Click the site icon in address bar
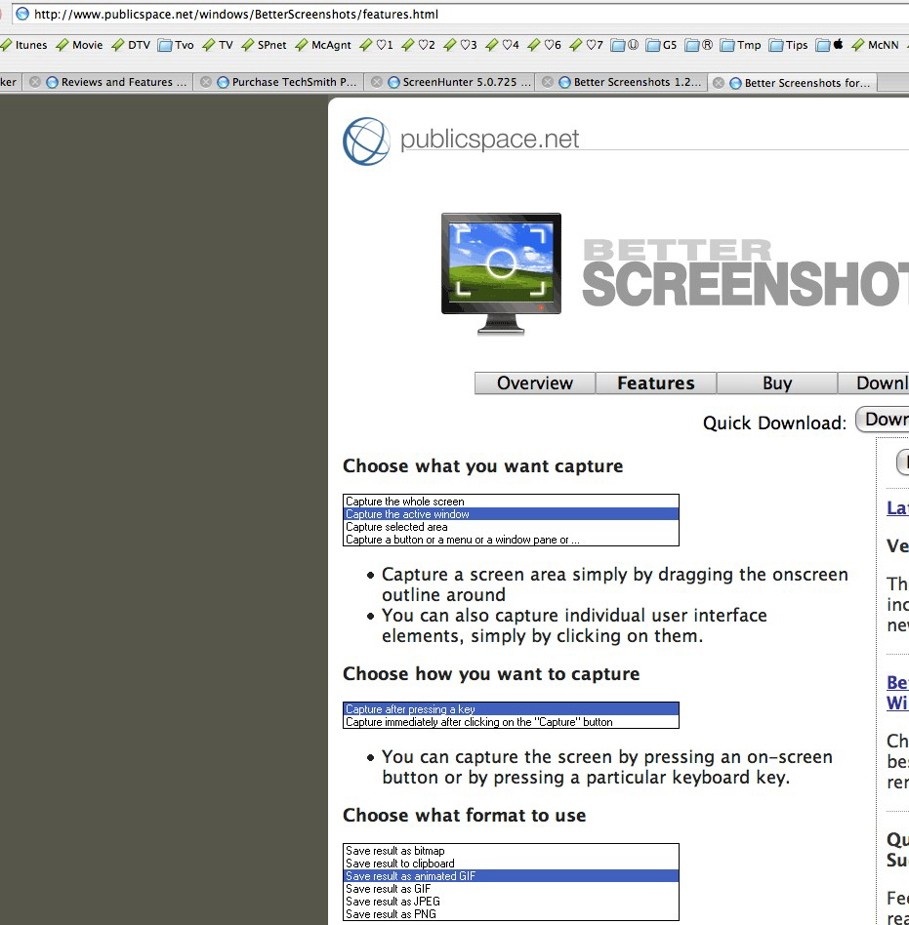 (x=22, y=14)
